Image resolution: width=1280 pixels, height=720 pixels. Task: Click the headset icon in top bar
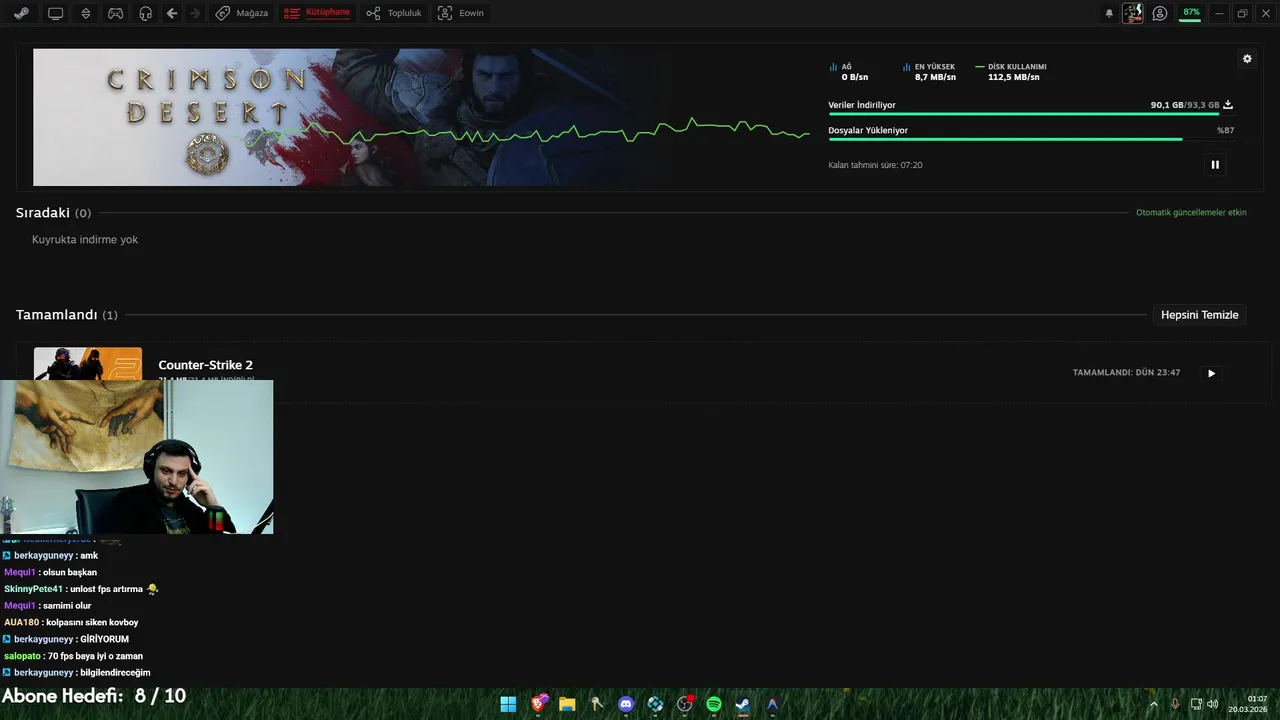[146, 13]
